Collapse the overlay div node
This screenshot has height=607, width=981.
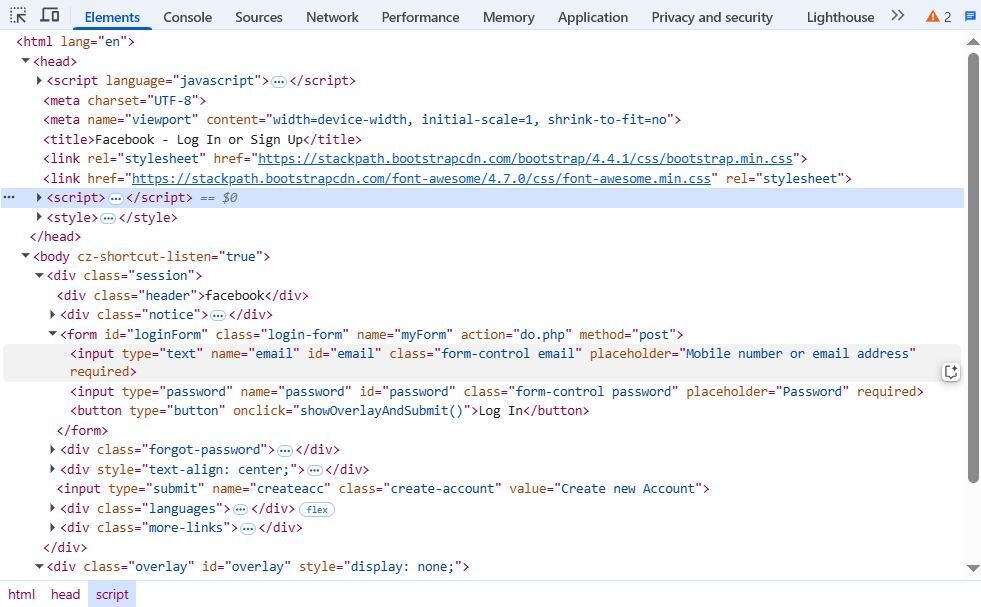pyautogui.click(x=39, y=566)
